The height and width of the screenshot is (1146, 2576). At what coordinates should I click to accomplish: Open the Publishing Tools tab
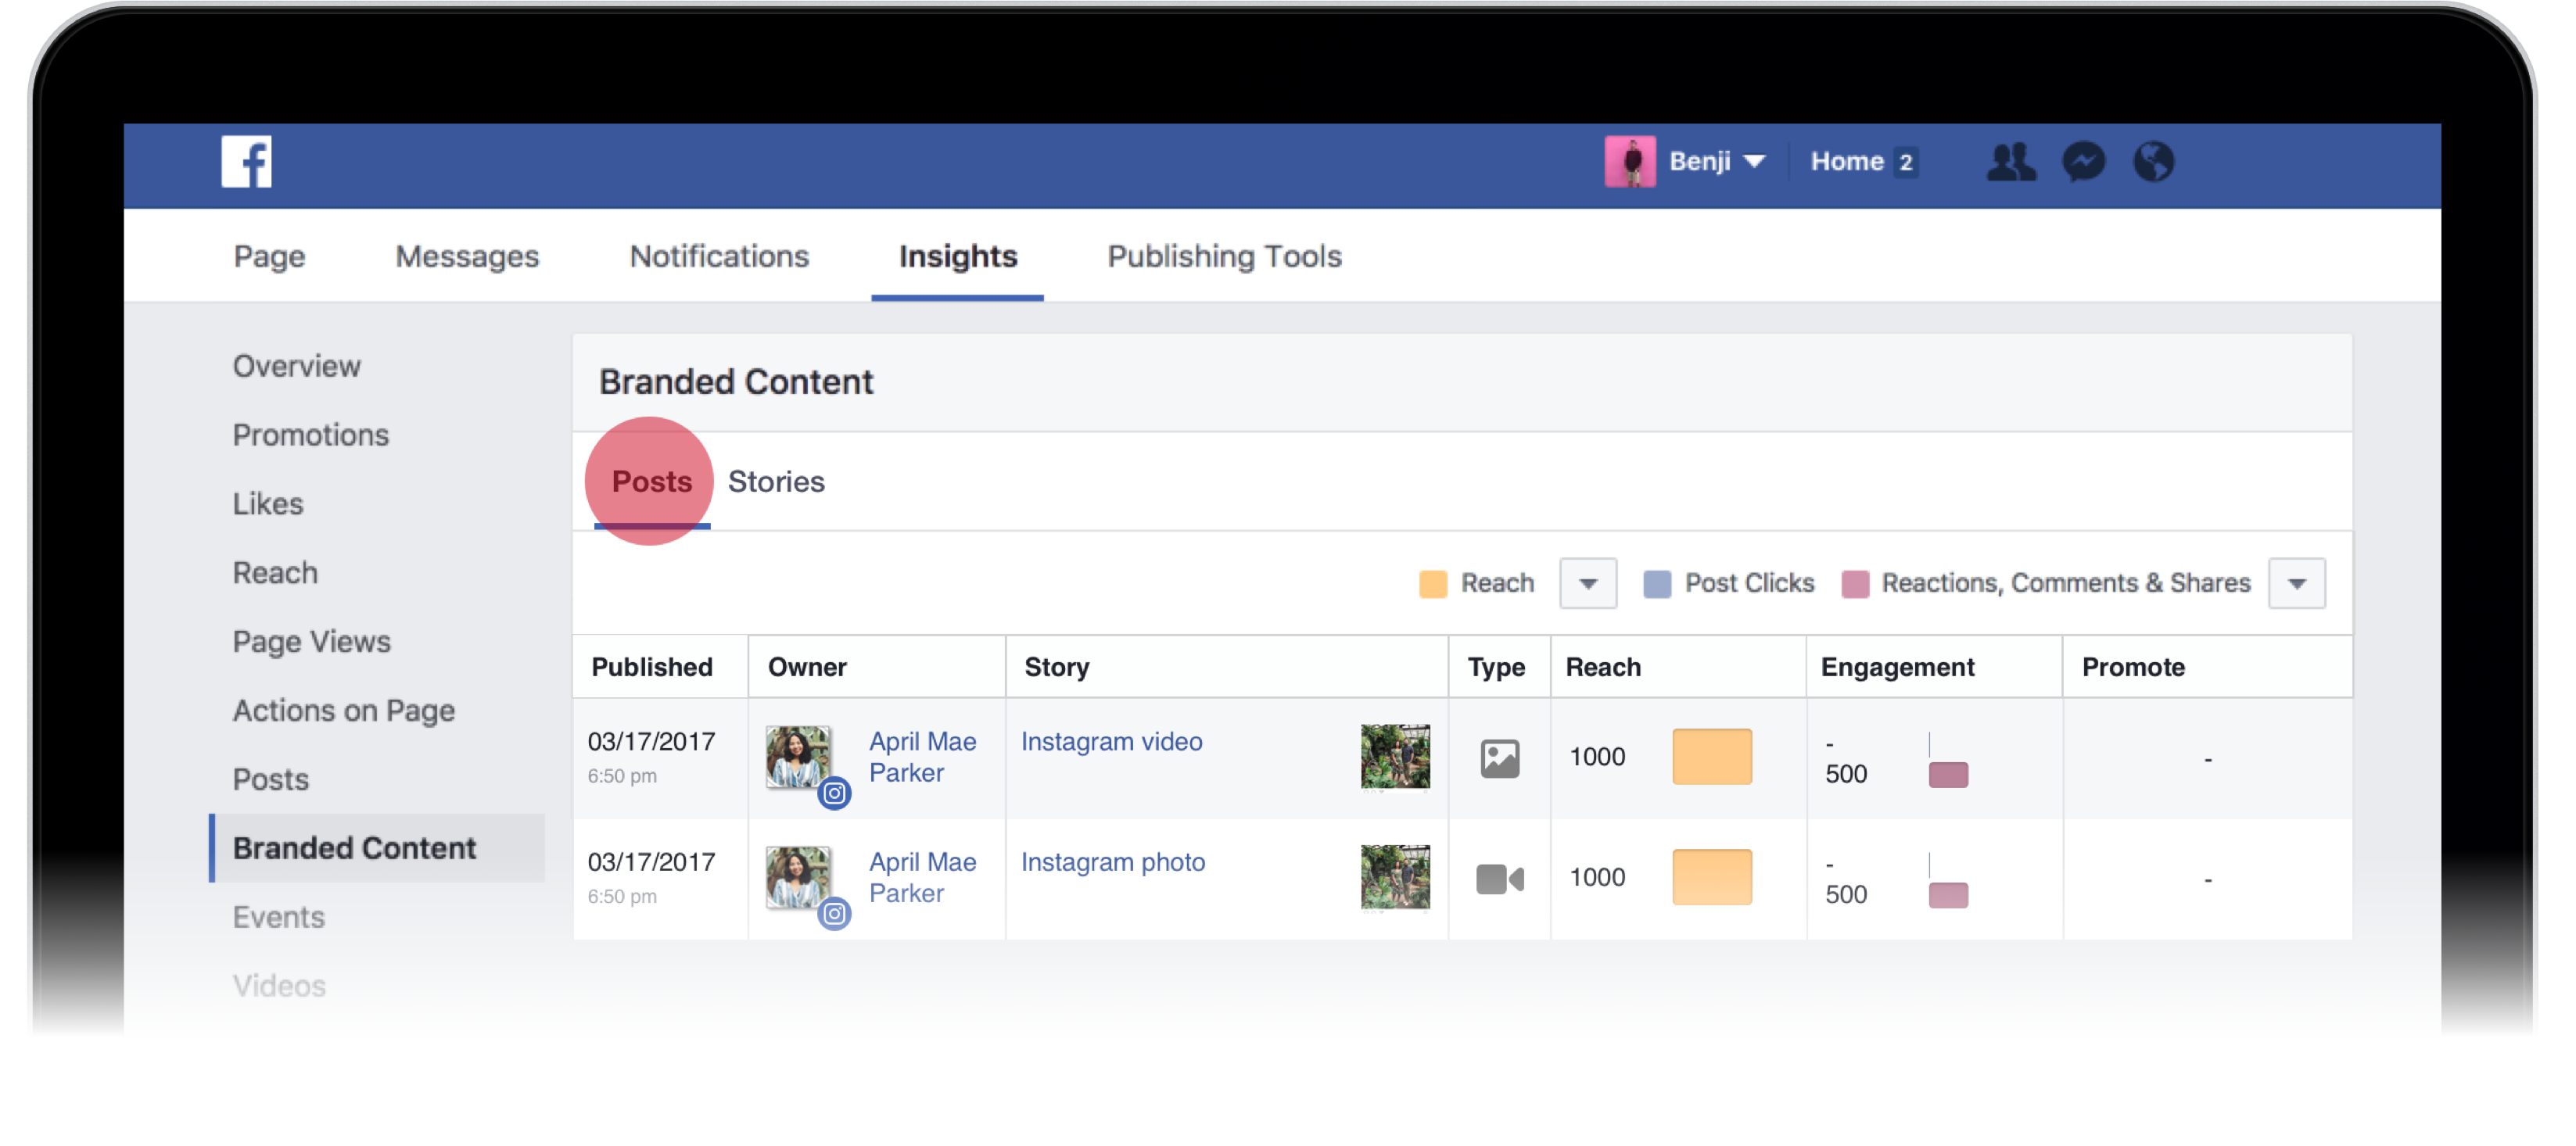(1224, 257)
